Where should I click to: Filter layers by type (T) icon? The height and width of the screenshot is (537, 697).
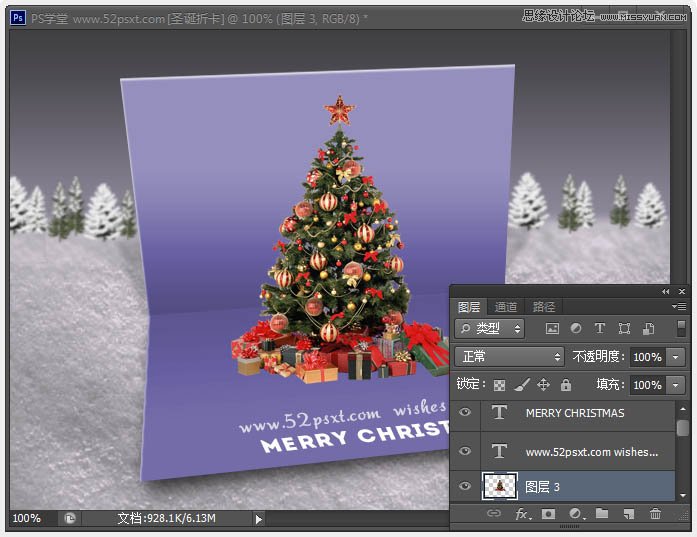click(600, 328)
